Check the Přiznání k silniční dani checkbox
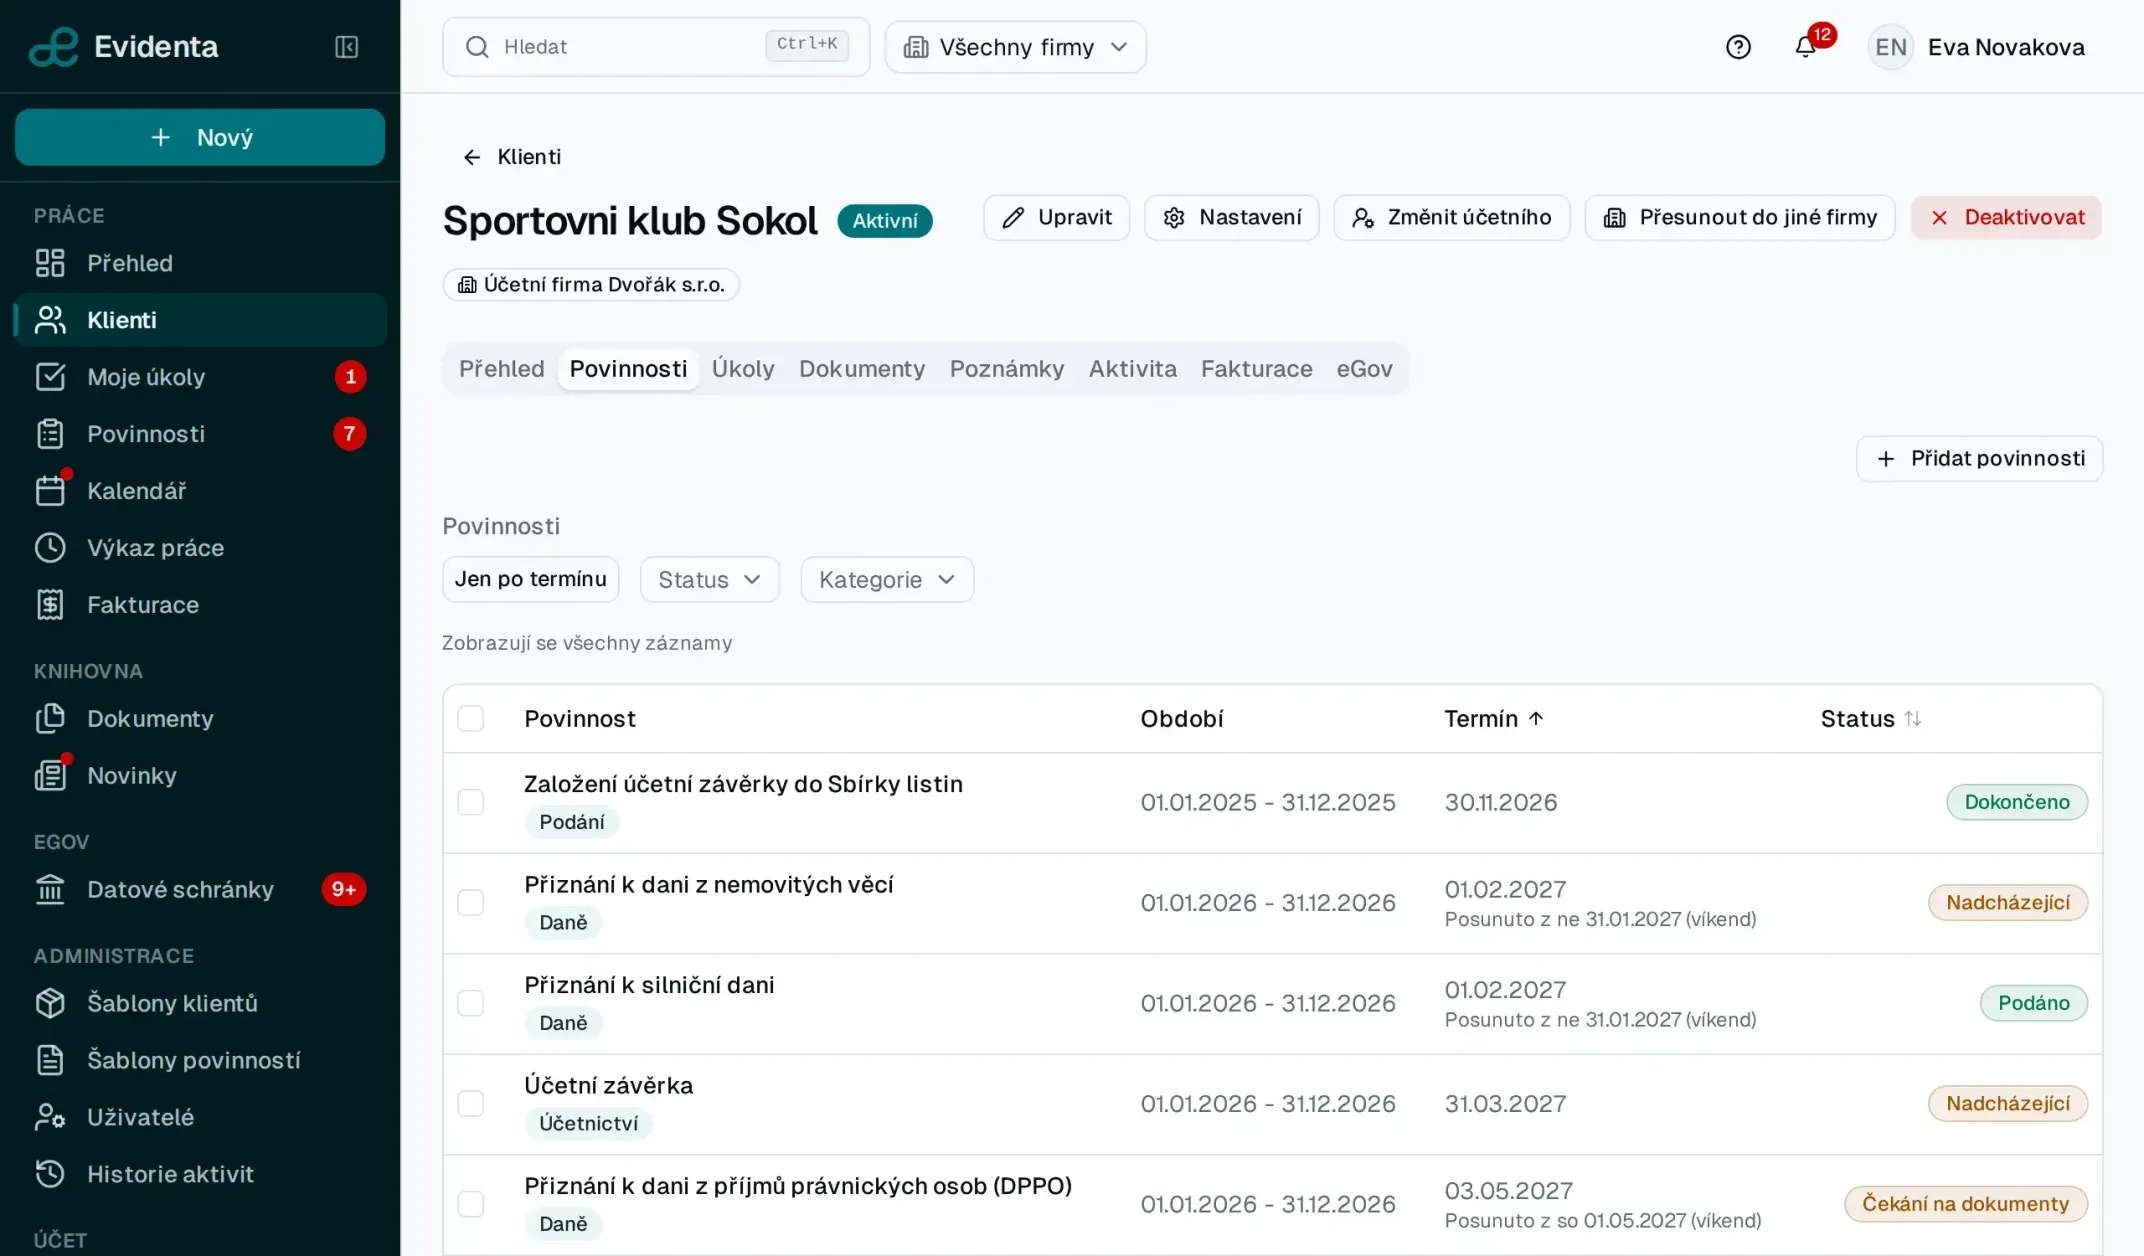 (471, 1003)
